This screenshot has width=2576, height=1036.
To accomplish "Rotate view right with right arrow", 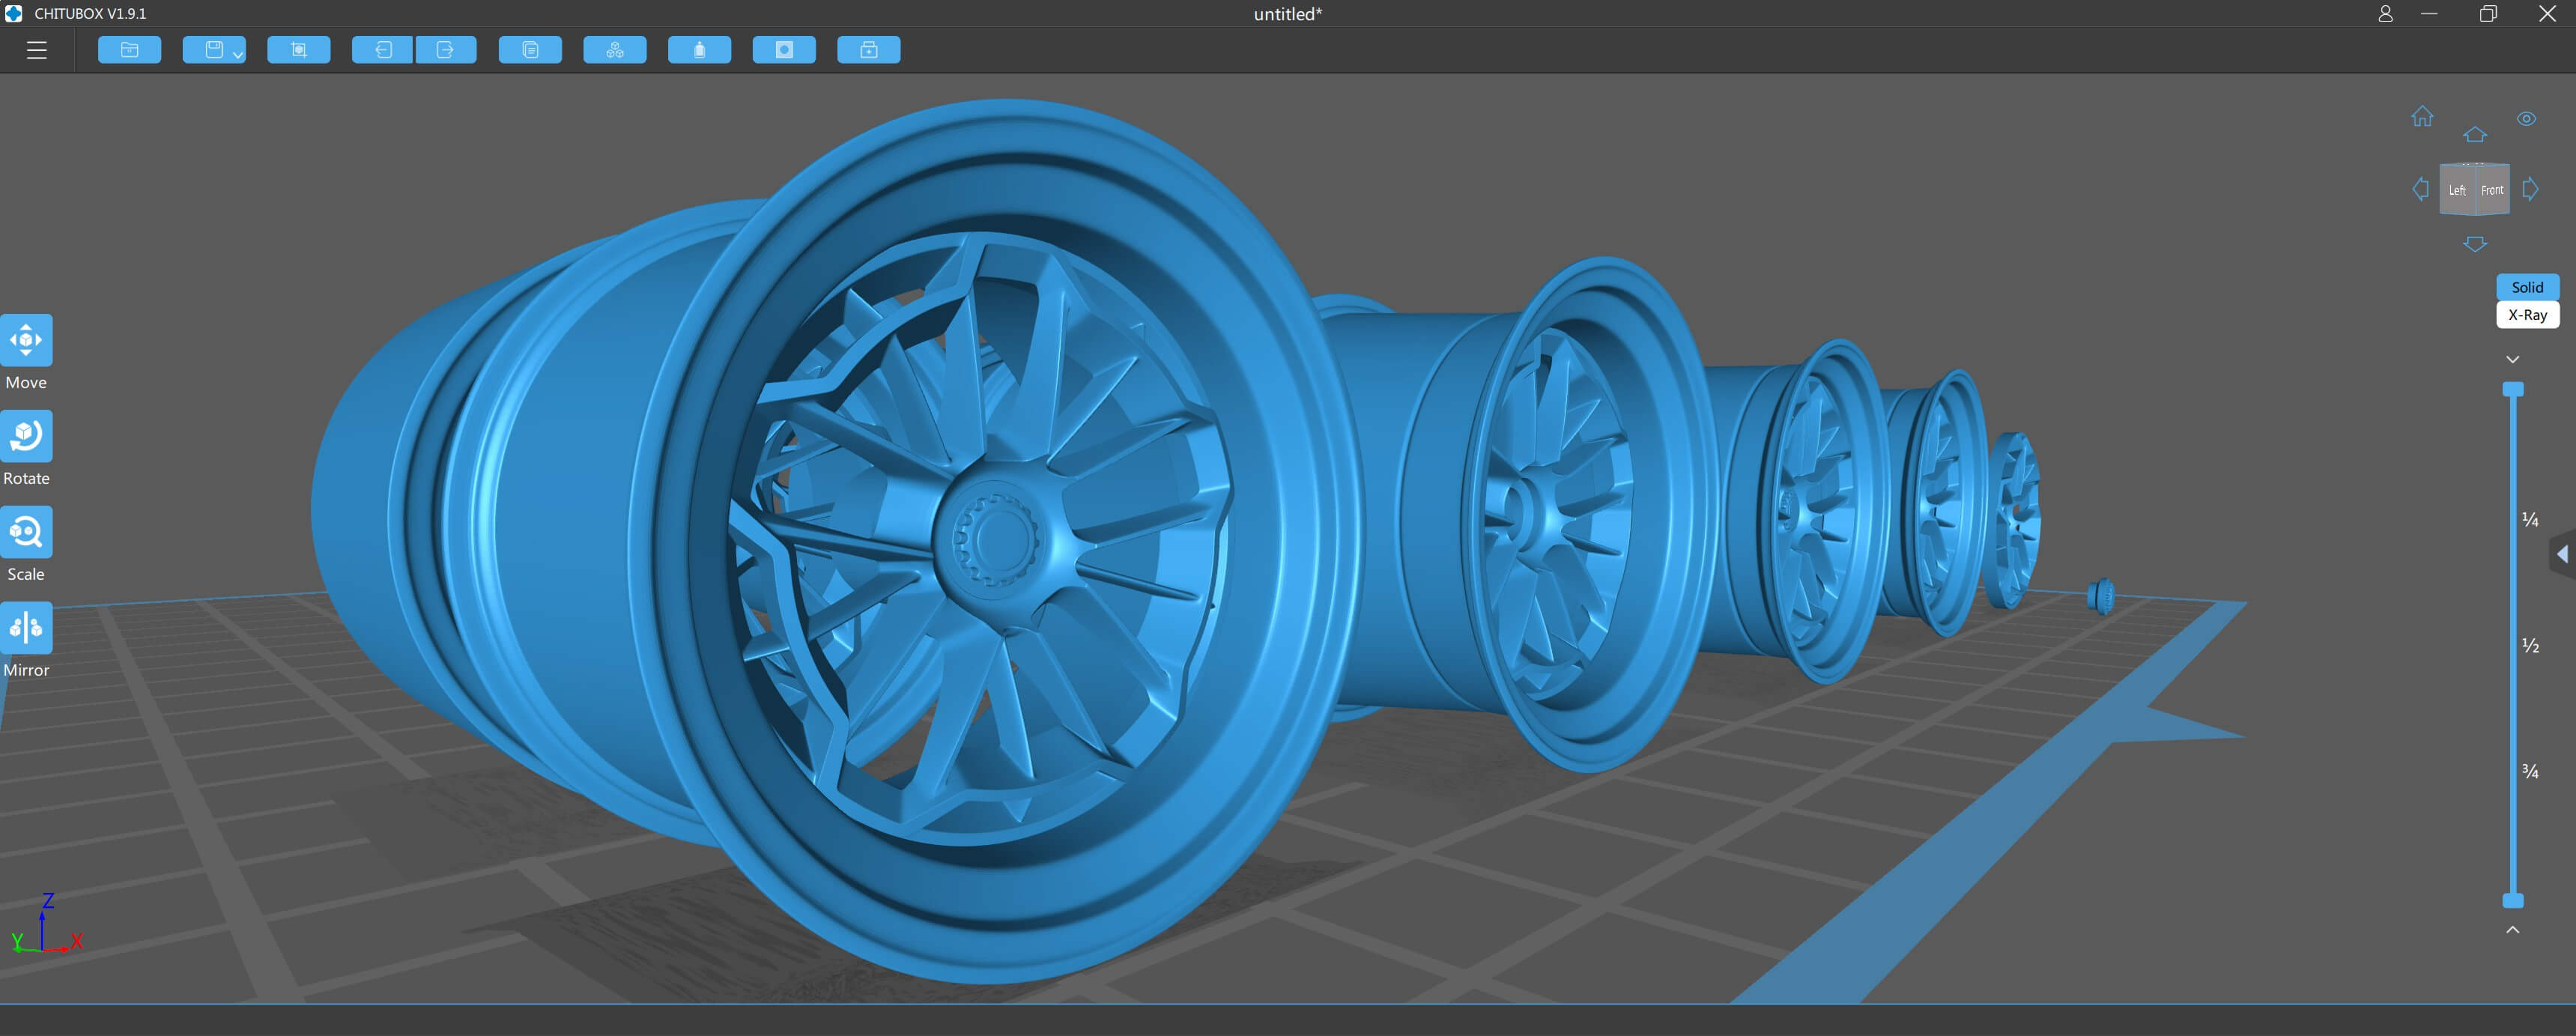I will point(2530,189).
